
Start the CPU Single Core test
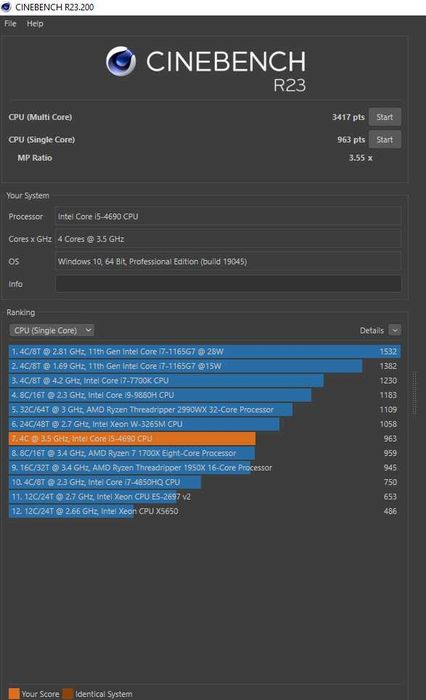pyautogui.click(x=384, y=140)
